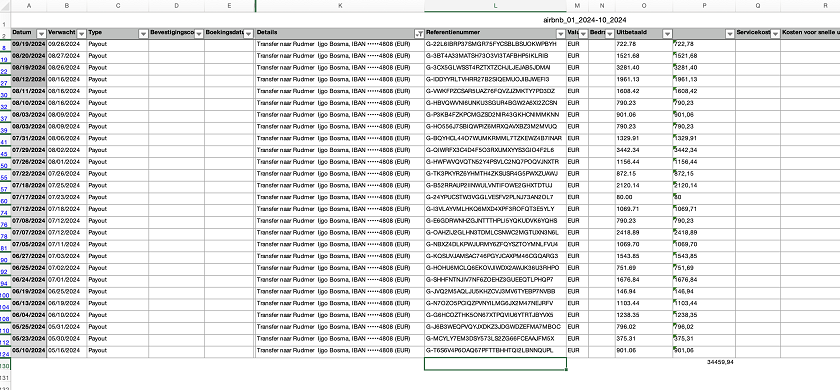Select column R header
Screen dimensions: 840x390
tap(810, 5)
